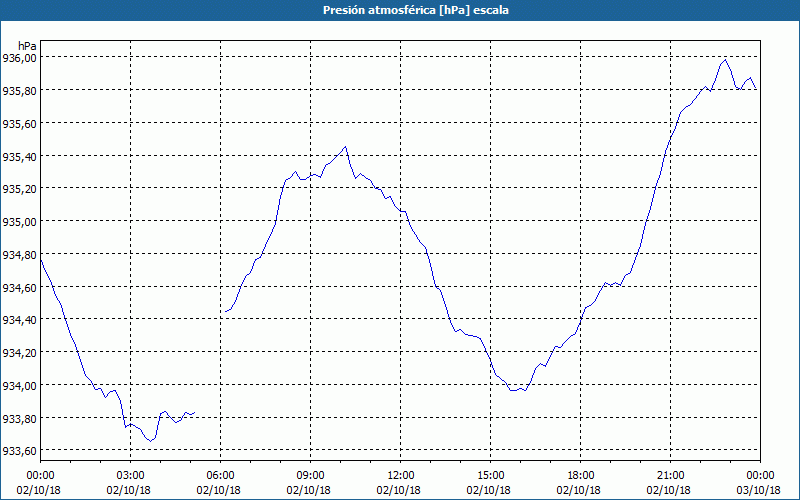Select the 935,80 y-axis value
The width and height of the screenshot is (800, 500).
[x=20, y=91]
